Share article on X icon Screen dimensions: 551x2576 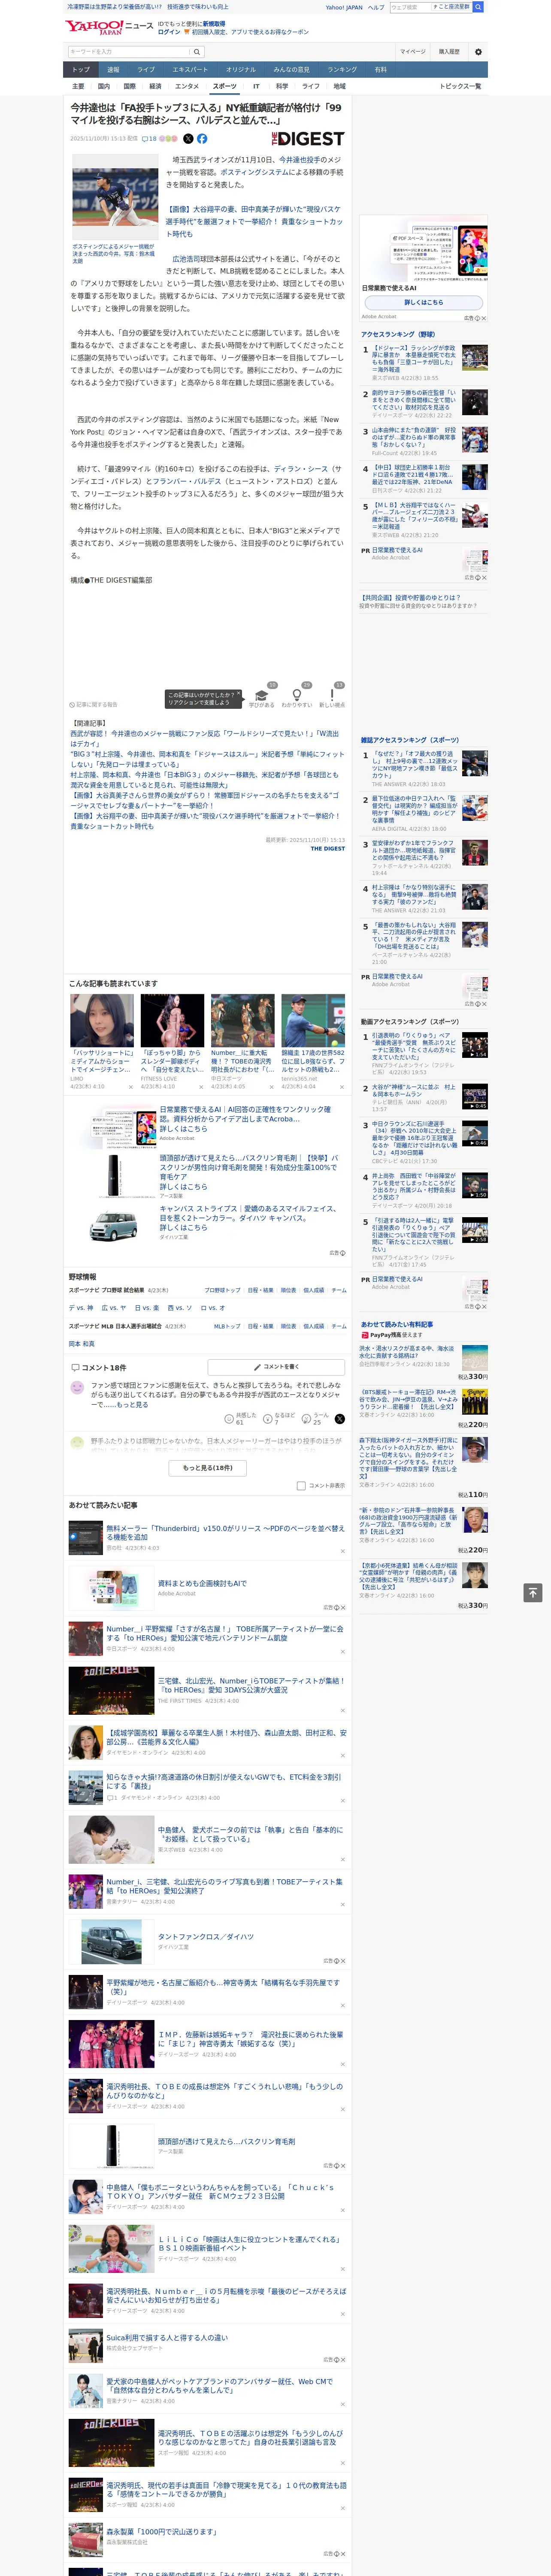click(x=188, y=139)
